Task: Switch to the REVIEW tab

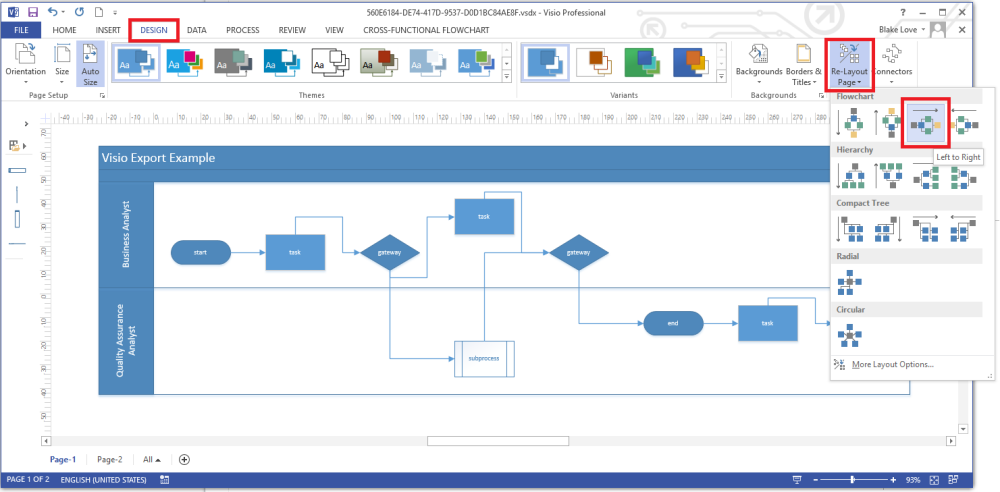Action: click(x=292, y=30)
